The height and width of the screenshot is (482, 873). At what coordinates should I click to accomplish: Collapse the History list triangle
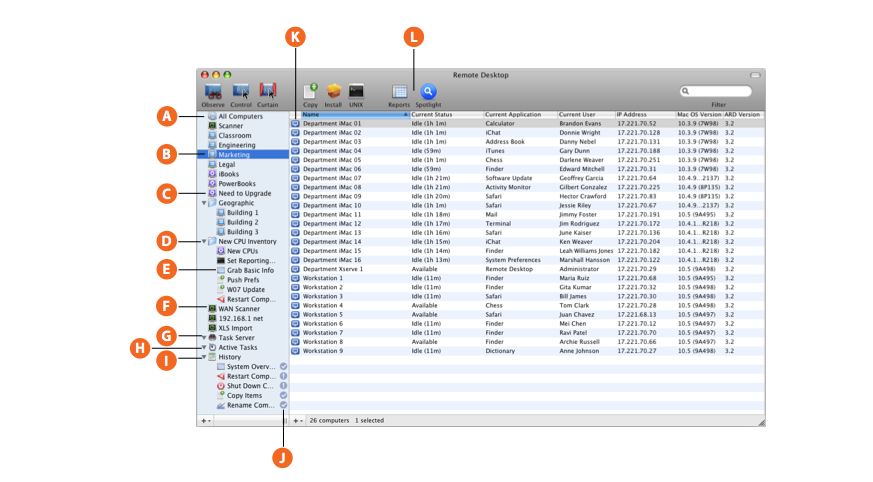coord(204,357)
